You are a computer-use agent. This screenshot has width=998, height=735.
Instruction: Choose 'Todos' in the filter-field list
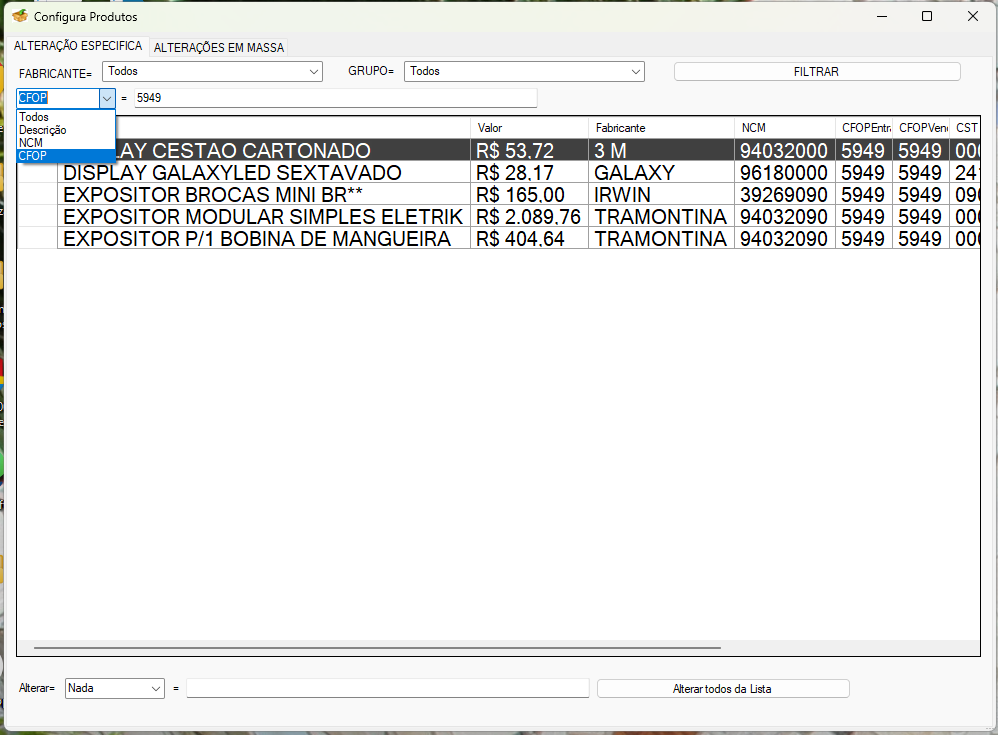pos(66,117)
